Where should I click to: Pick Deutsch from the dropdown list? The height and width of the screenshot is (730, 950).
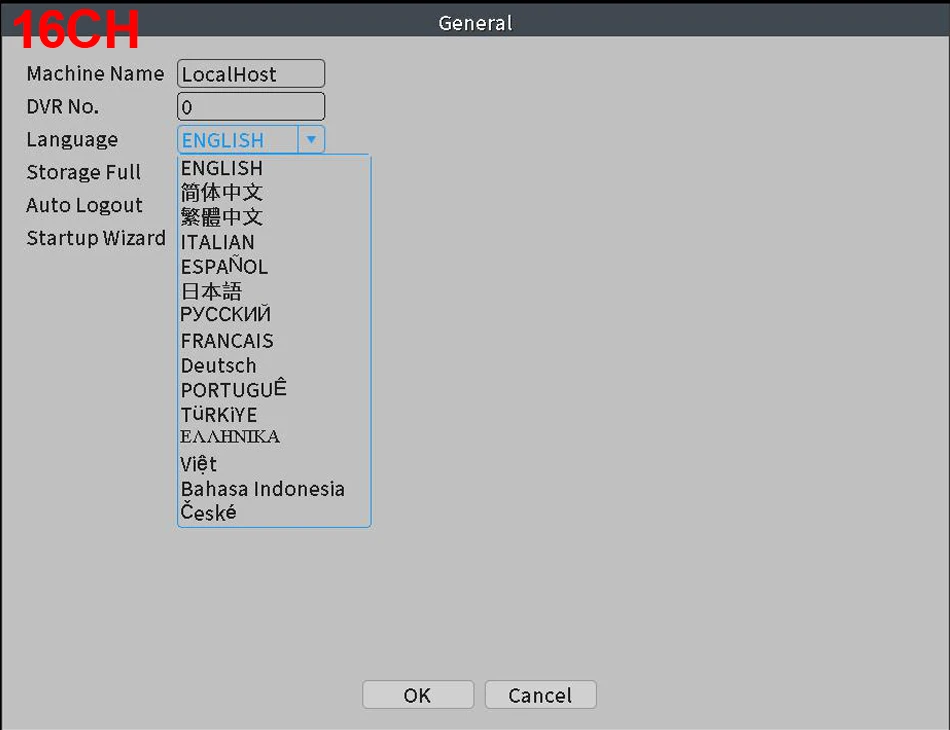pos(218,366)
